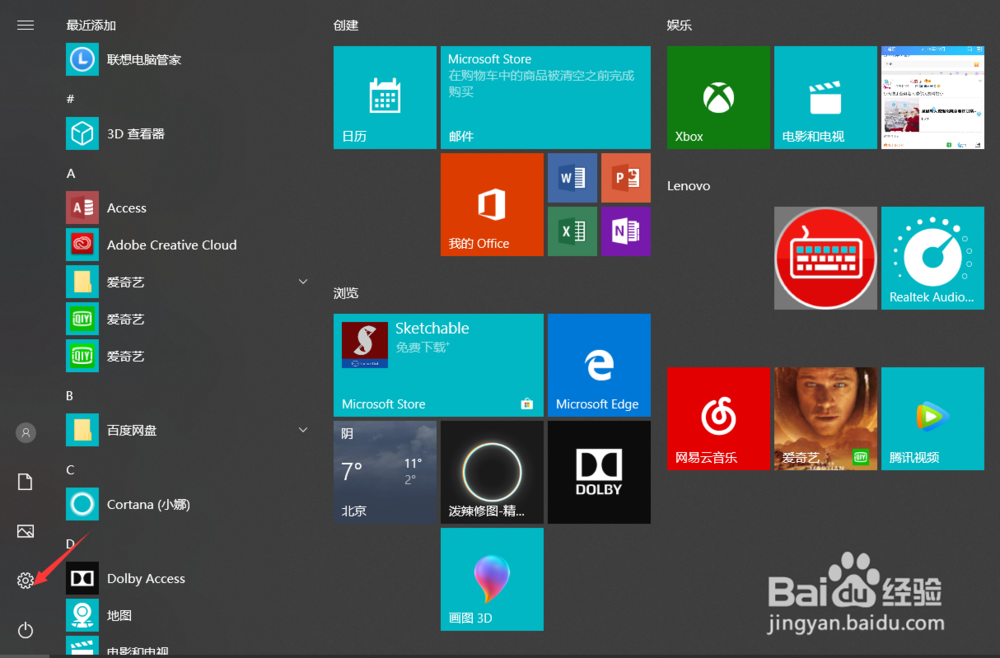Image resolution: width=1000 pixels, height=658 pixels.
Task: Click the 娱乐 group heading
Action: [679, 26]
